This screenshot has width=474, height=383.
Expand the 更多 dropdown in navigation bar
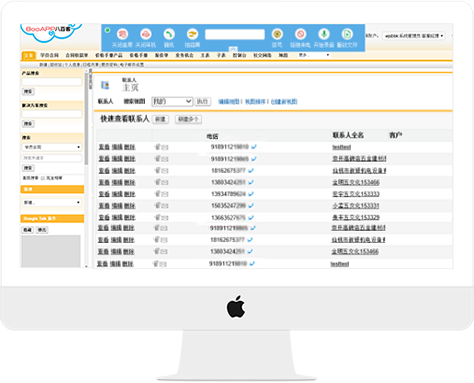[314, 55]
